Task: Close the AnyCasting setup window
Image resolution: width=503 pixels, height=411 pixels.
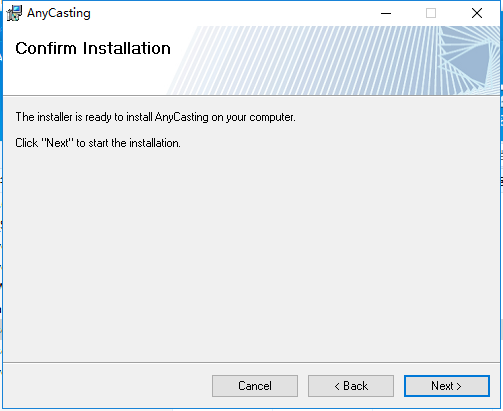Action: click(477, 13)
